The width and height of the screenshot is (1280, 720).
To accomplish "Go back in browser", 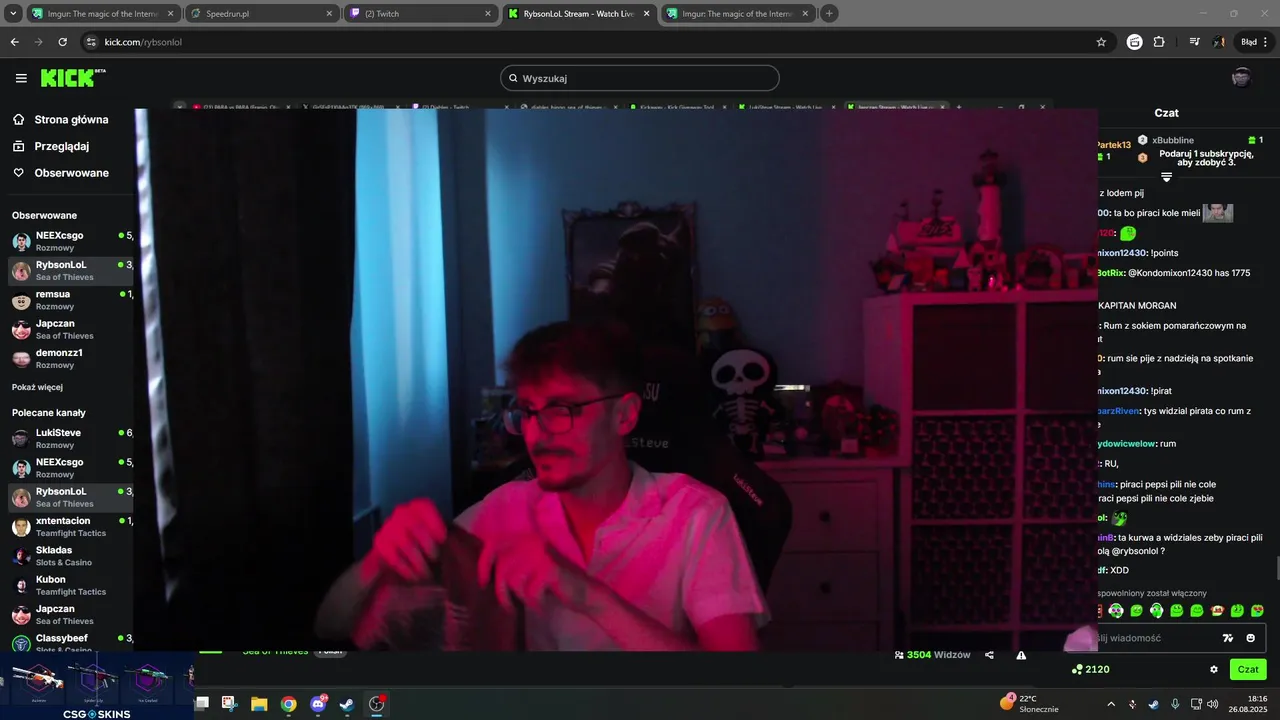I will [14, 42].
